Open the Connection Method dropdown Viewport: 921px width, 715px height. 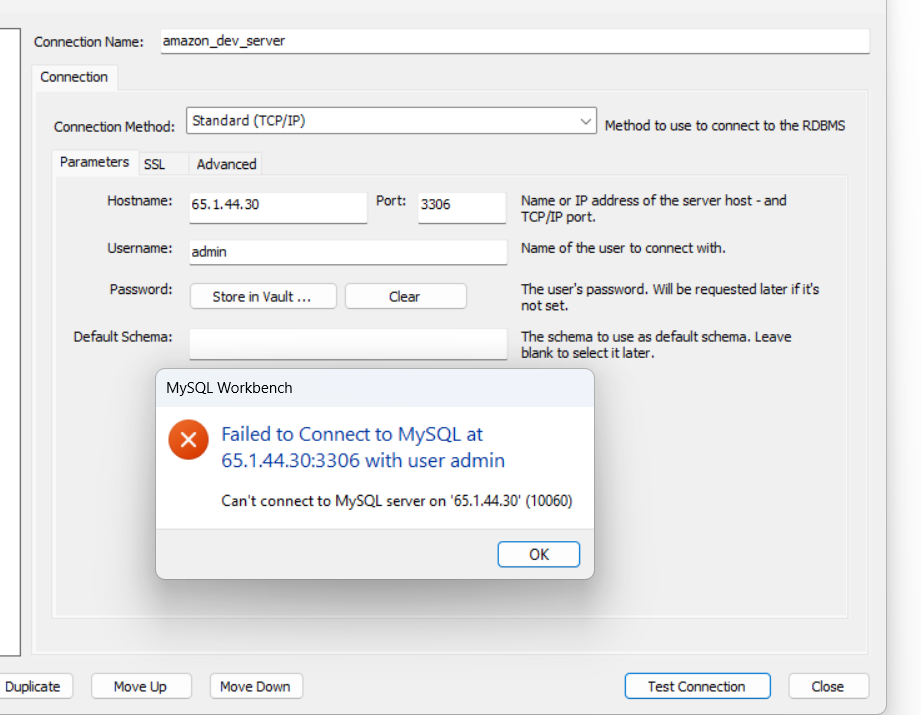391,121
